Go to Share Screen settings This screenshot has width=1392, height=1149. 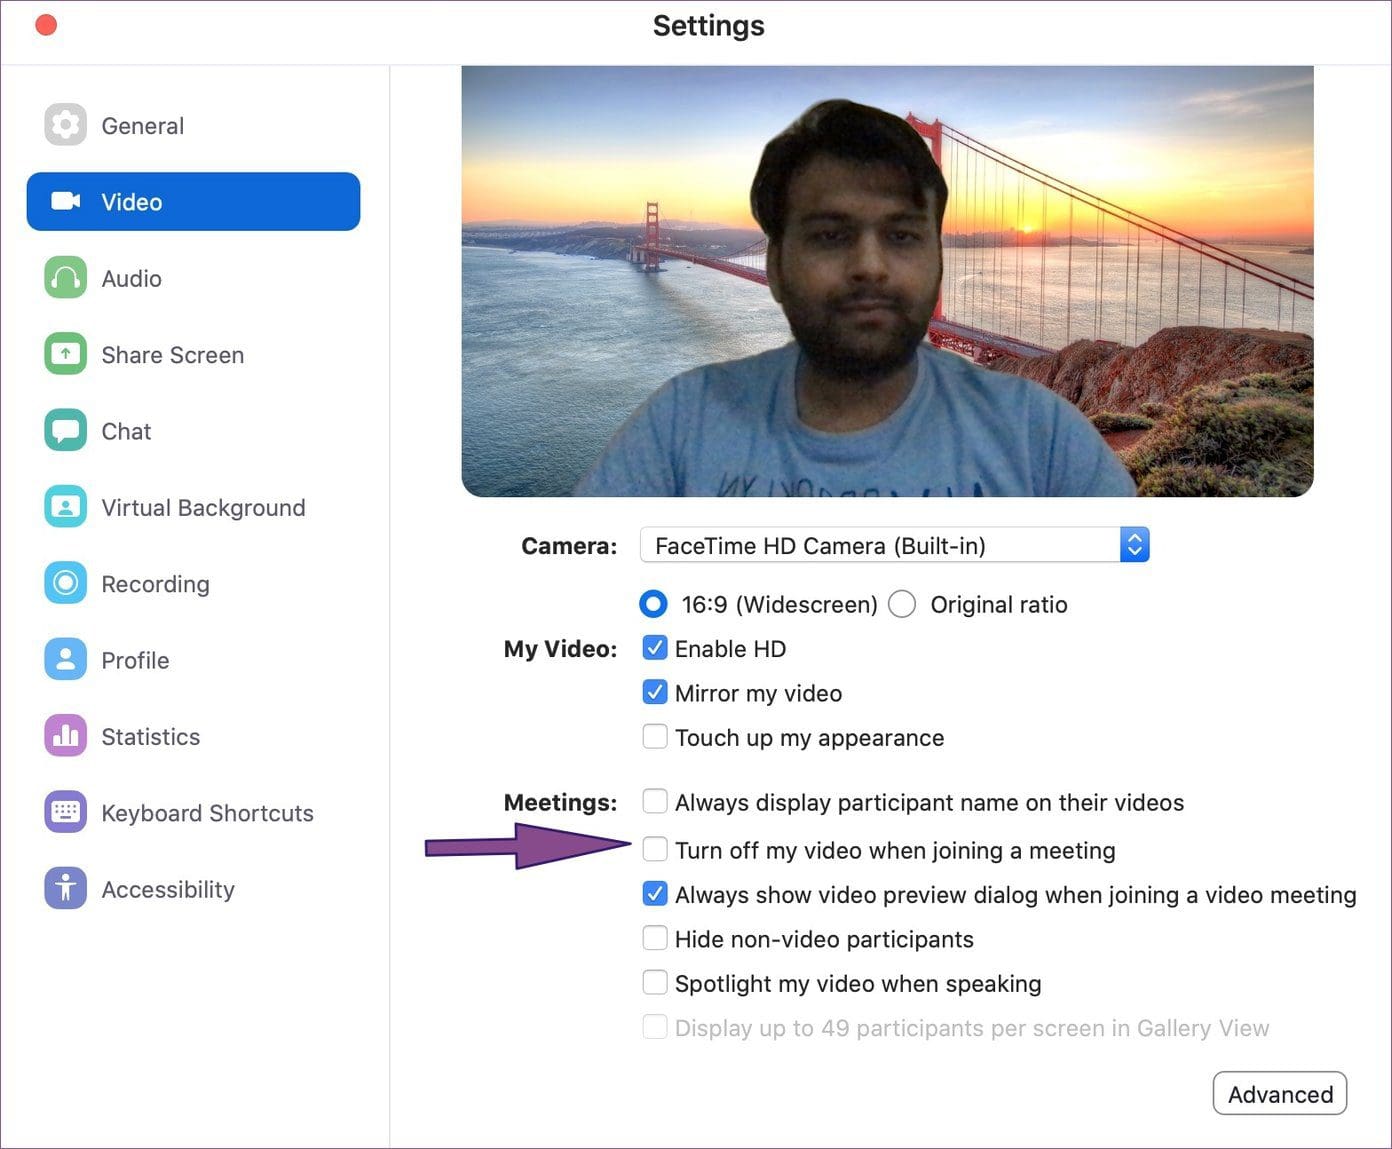[x=193, y=354]
